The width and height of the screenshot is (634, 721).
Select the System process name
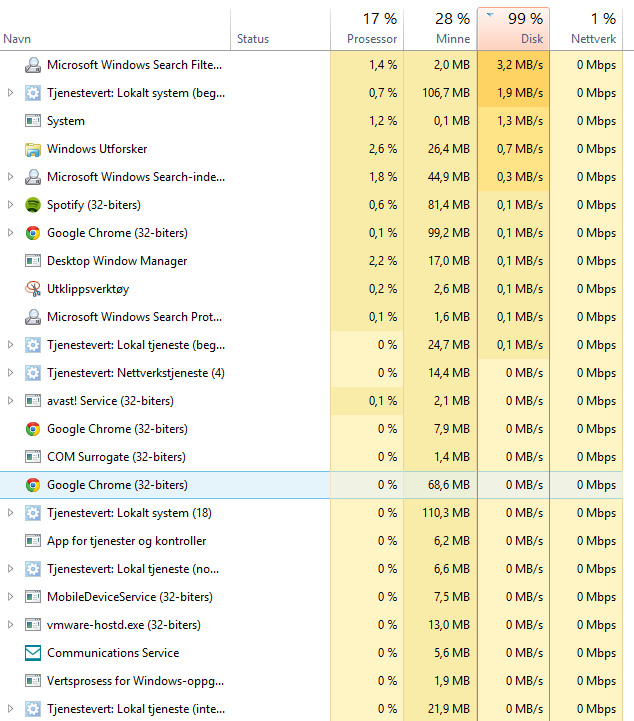pos(66,121)
